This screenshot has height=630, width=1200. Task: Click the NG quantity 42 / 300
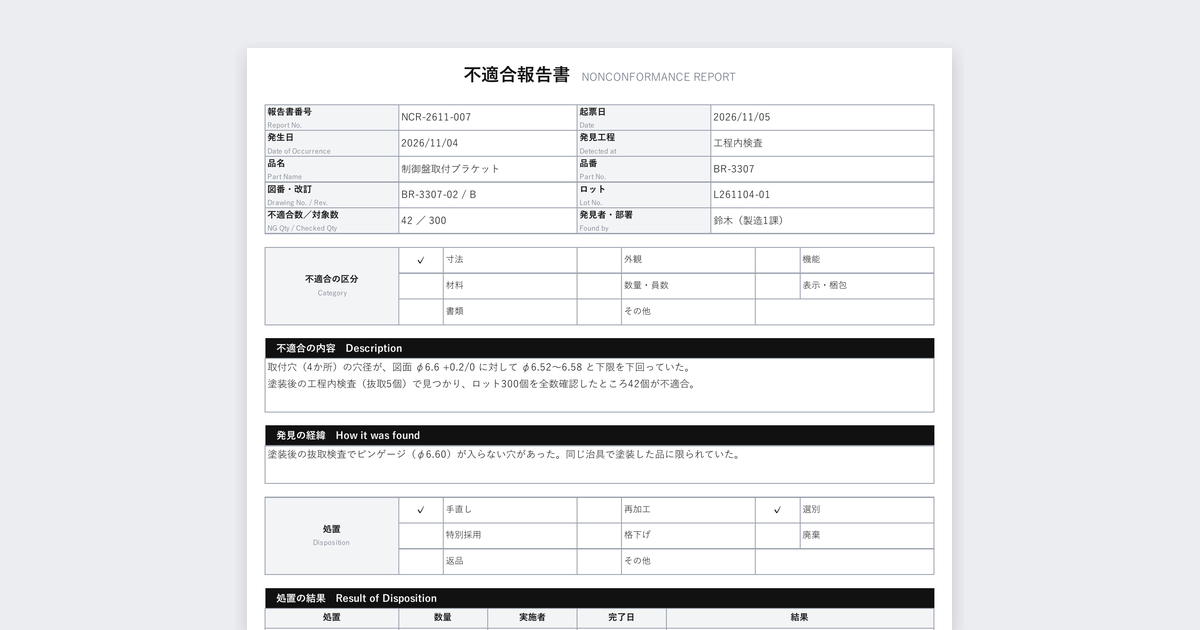(x=424, y=221)
